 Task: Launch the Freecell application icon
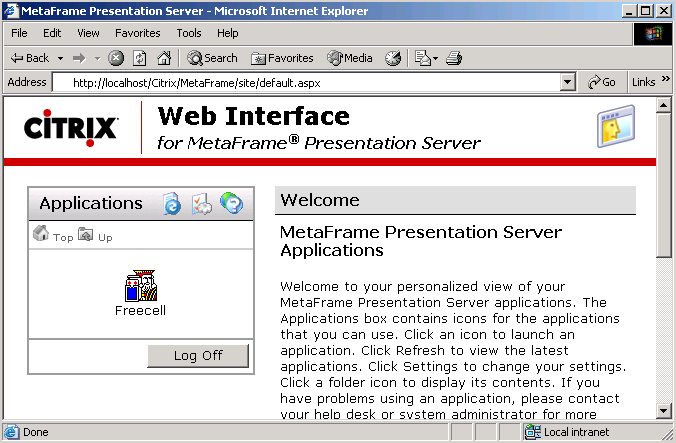[x=141, y=286]
